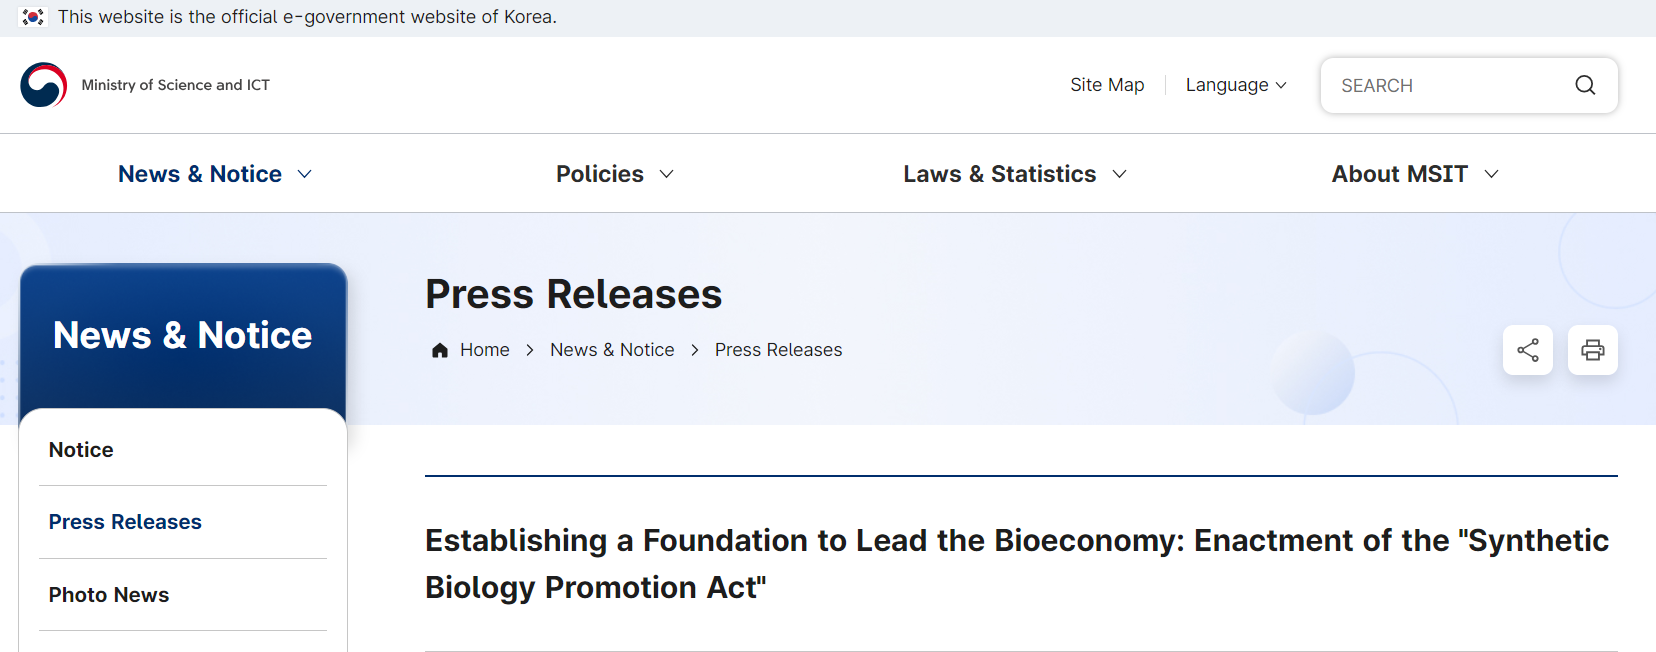Open Photo News in the sidebar
Viewport: 1656px width, 652px height.
(109, 595)
